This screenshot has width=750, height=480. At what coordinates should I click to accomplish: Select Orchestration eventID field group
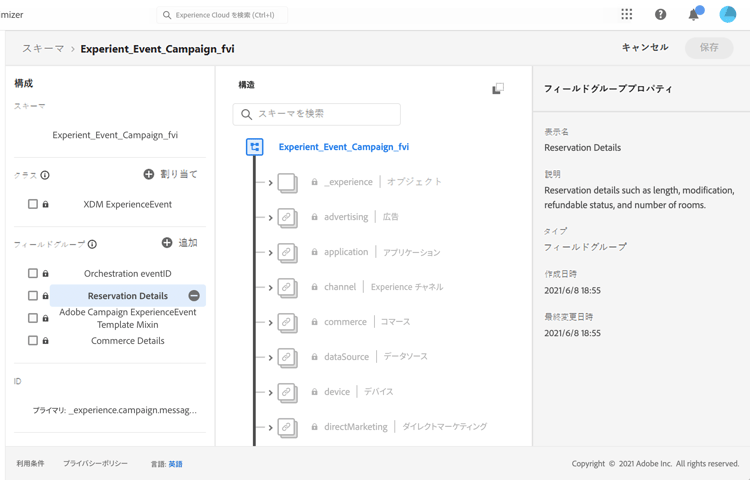coord(128,273)
